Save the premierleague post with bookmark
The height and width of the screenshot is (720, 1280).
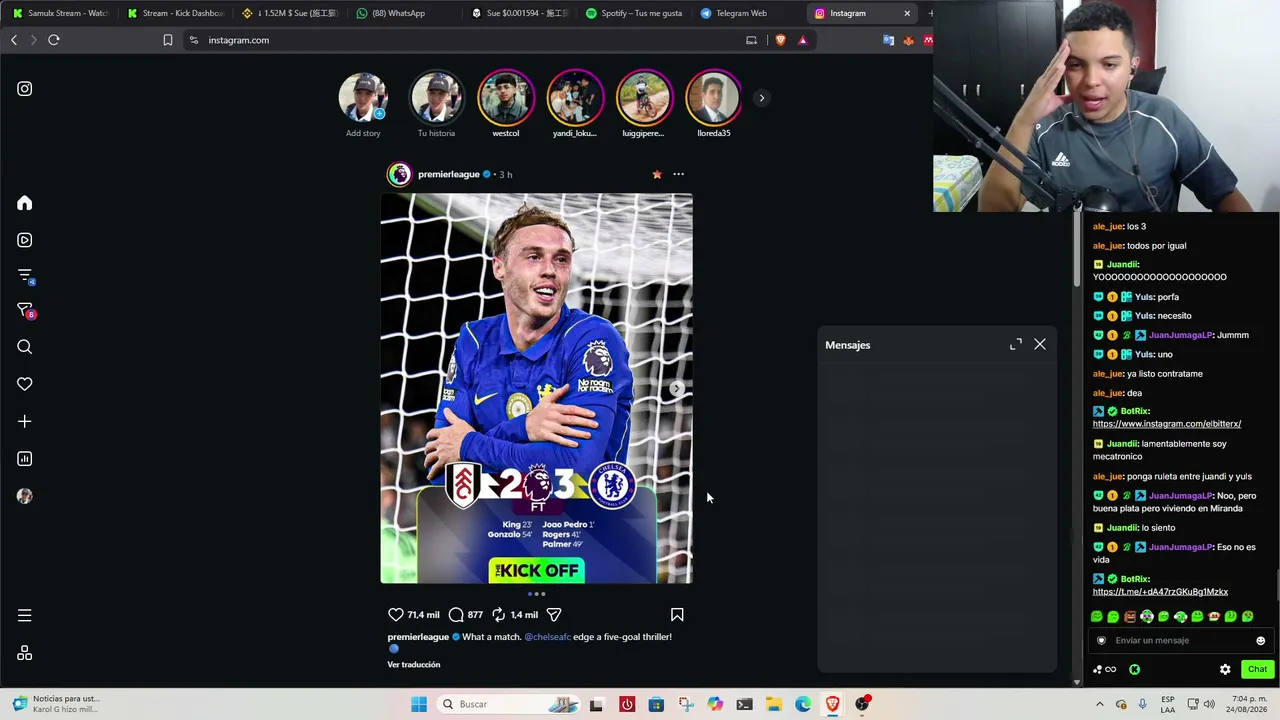[x=677, y=615]
